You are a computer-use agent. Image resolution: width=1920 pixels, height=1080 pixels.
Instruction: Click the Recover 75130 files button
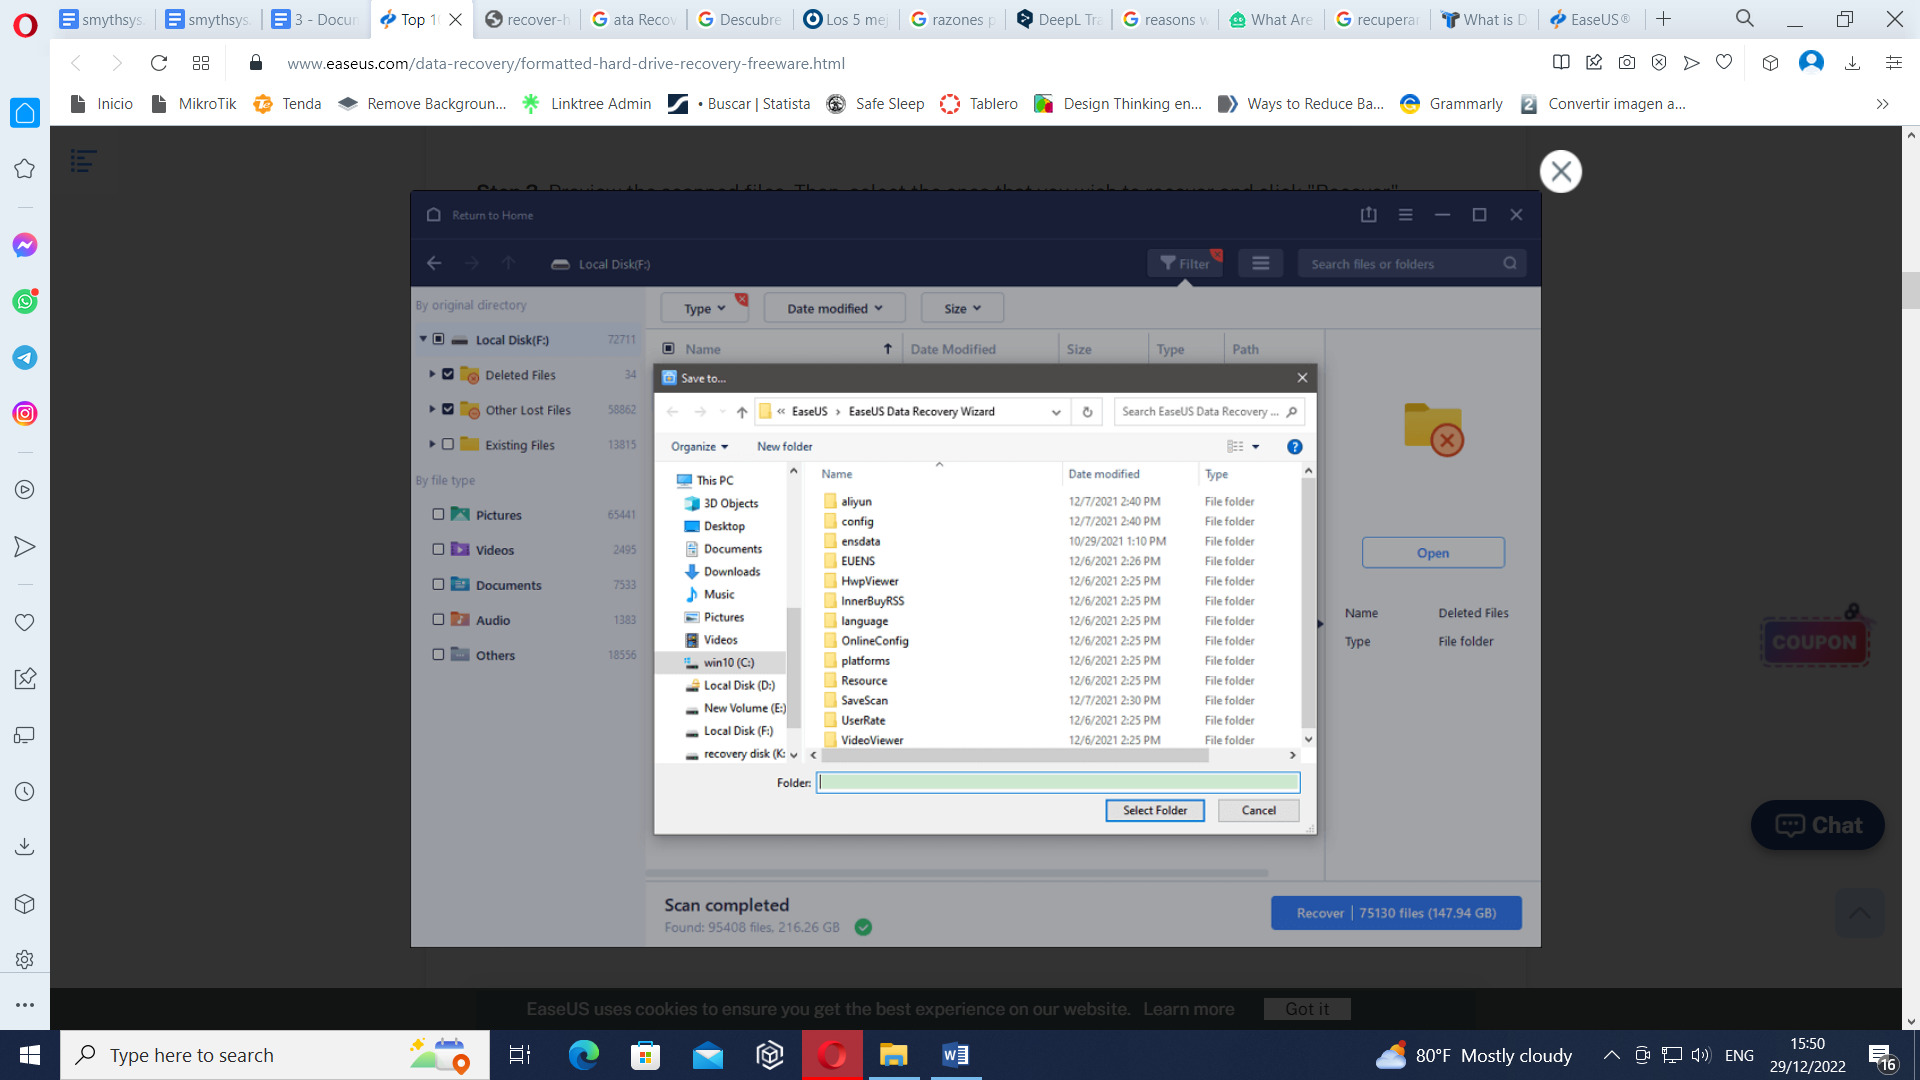click(x=1396, y=913)
